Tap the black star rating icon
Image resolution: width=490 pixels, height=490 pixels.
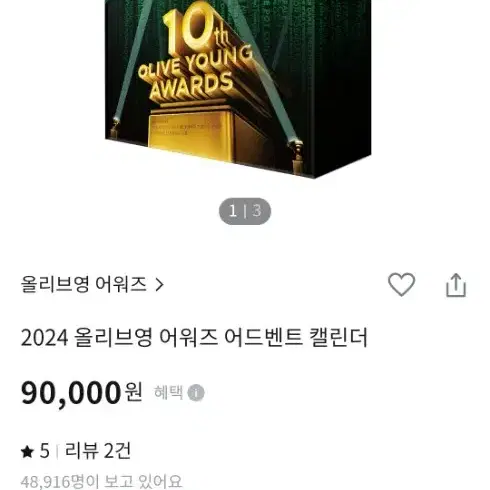27,452
